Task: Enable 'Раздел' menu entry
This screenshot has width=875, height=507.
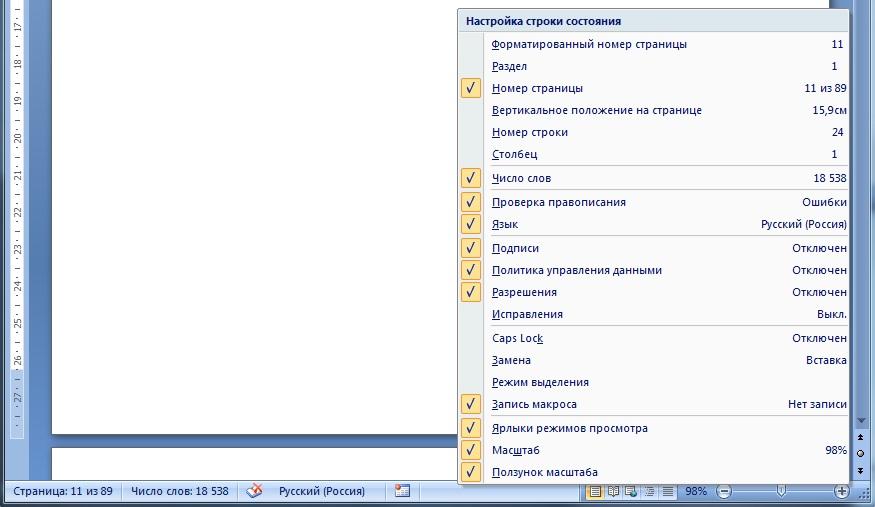Action: click(653, 66)
